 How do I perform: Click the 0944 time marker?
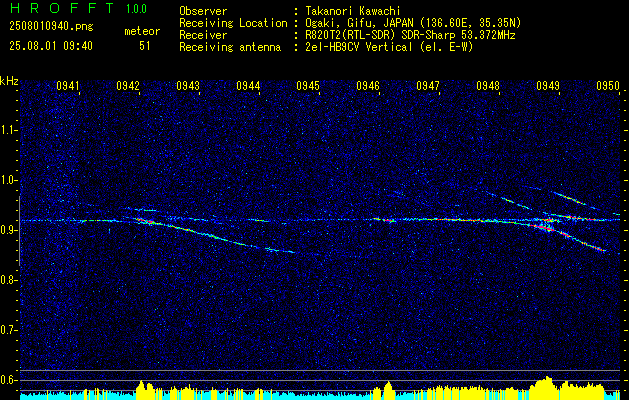tap(248, 86)
